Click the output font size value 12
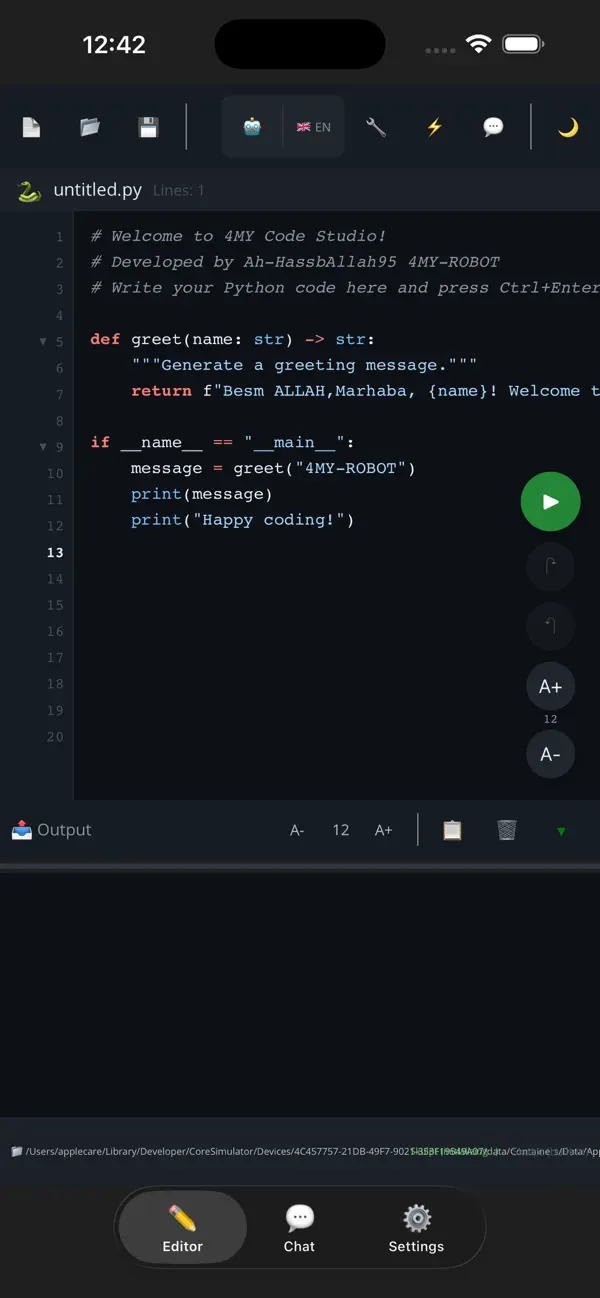Screen dimensions: 600x1298 (341, 830)
